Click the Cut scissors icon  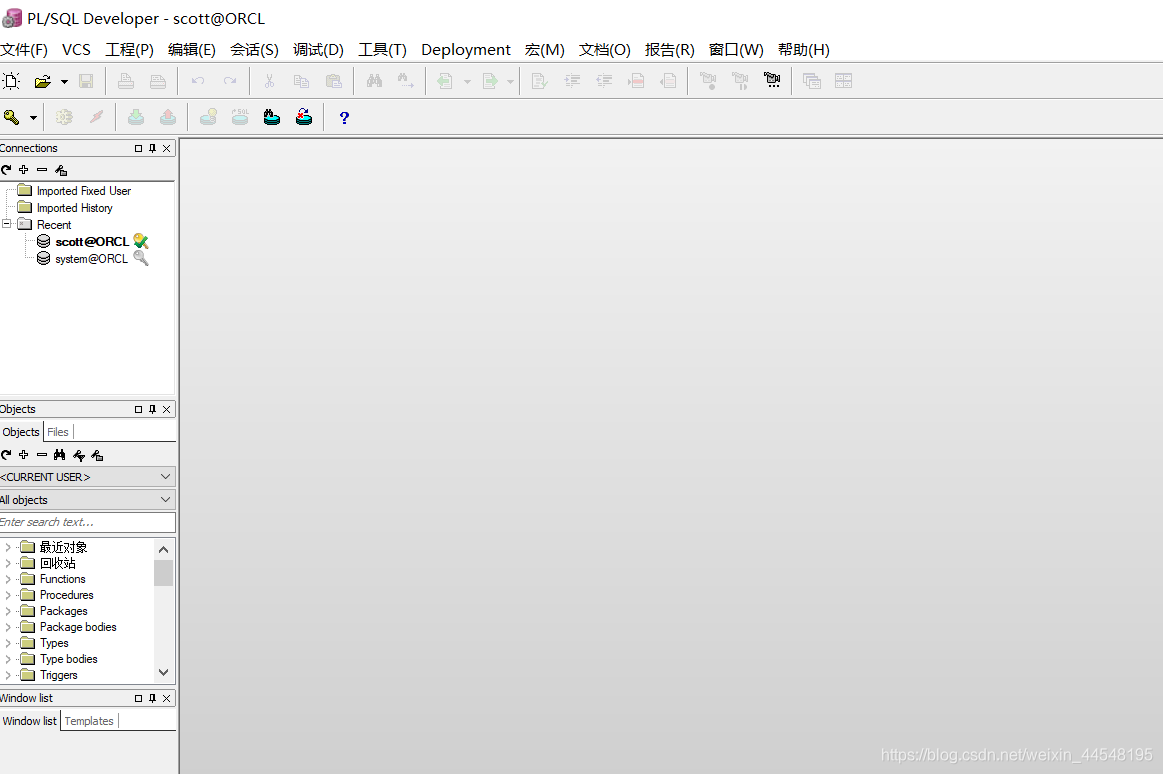point(269,82)
